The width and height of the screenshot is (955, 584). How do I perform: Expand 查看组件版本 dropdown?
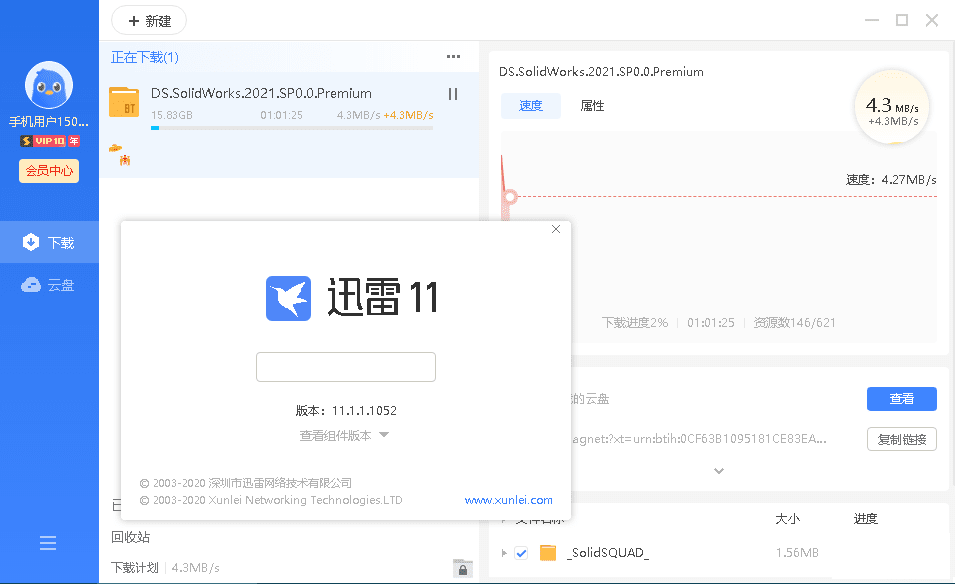(344, 435)
